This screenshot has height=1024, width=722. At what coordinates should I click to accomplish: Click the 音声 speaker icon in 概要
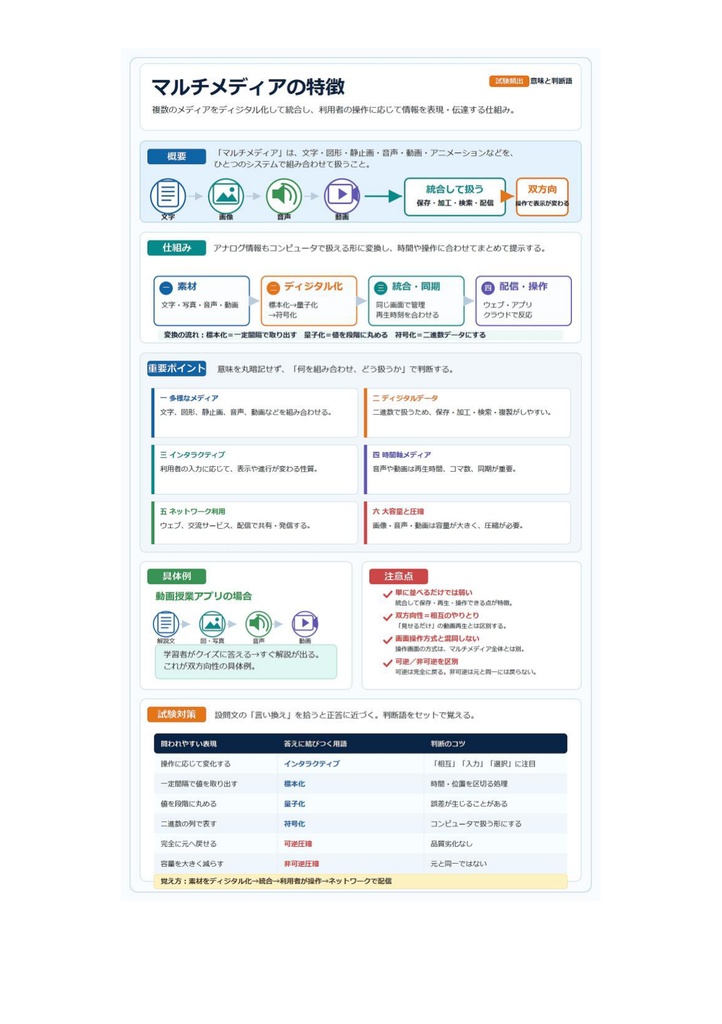pyautogui.click(x=283, y=195)
